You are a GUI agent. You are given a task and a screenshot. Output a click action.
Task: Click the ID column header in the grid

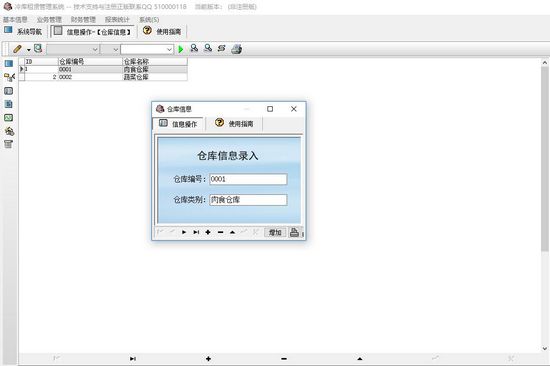[x=41, y=62]
